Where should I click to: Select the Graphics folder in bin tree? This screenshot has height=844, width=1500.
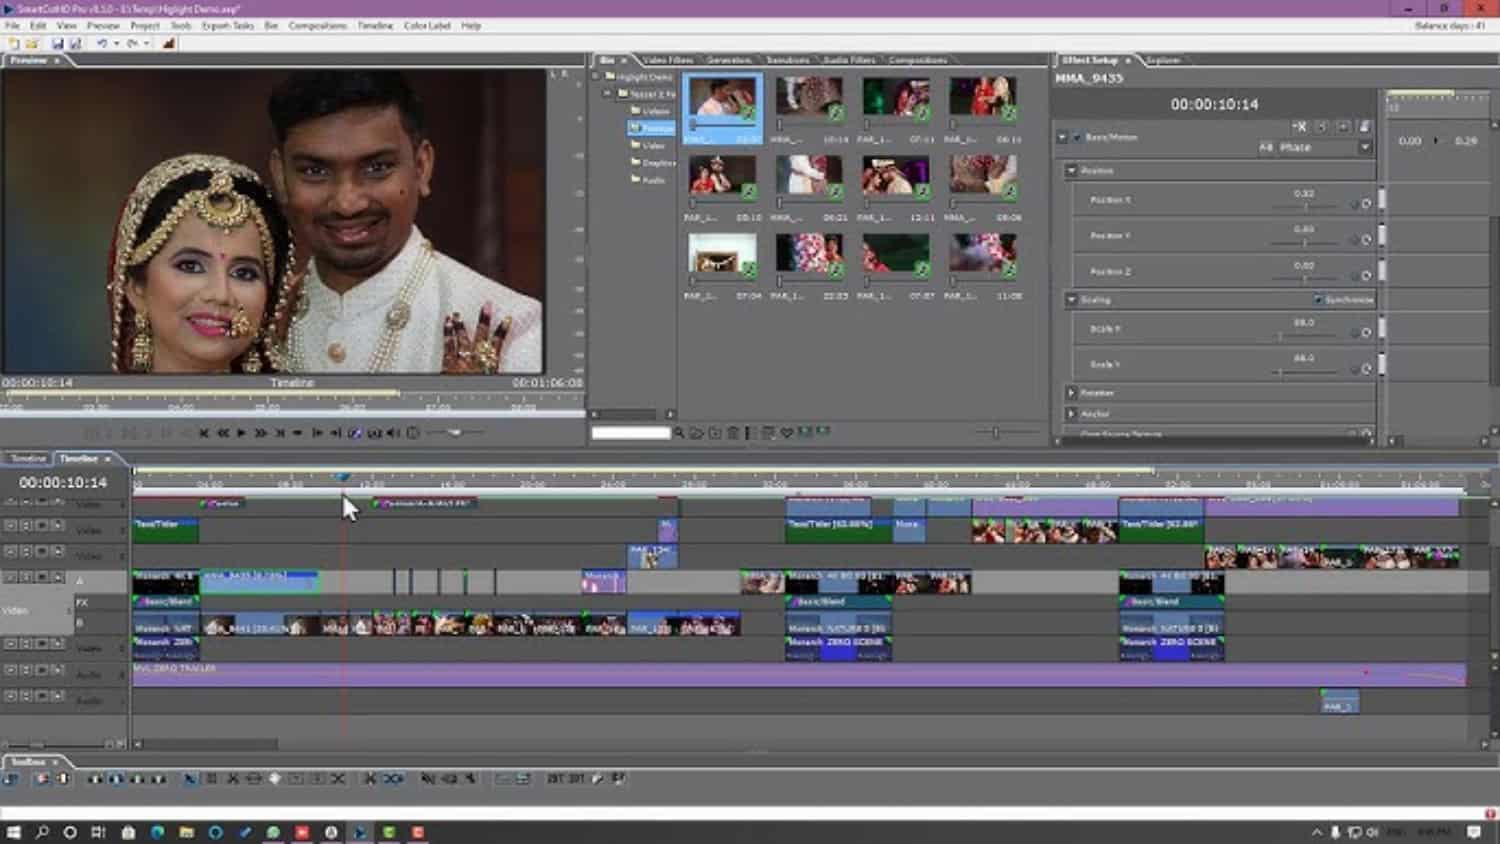click(655, 162)
